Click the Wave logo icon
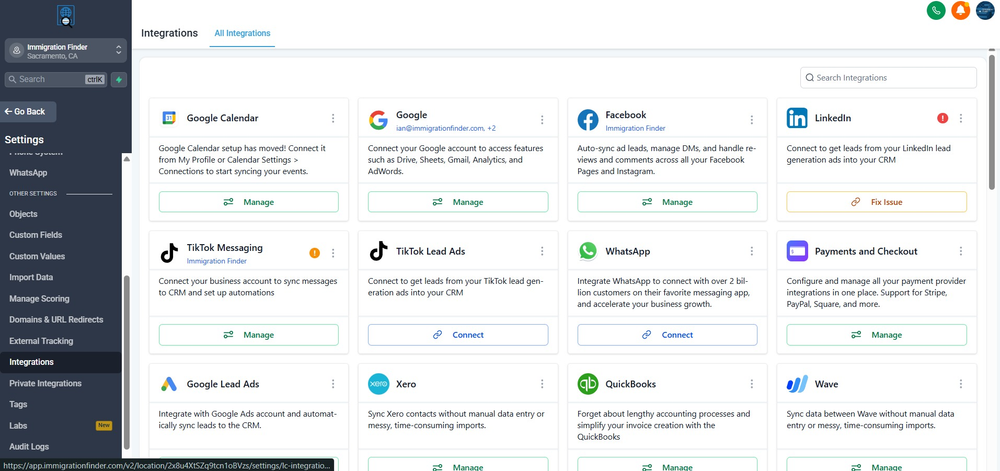 pos(797,384)
